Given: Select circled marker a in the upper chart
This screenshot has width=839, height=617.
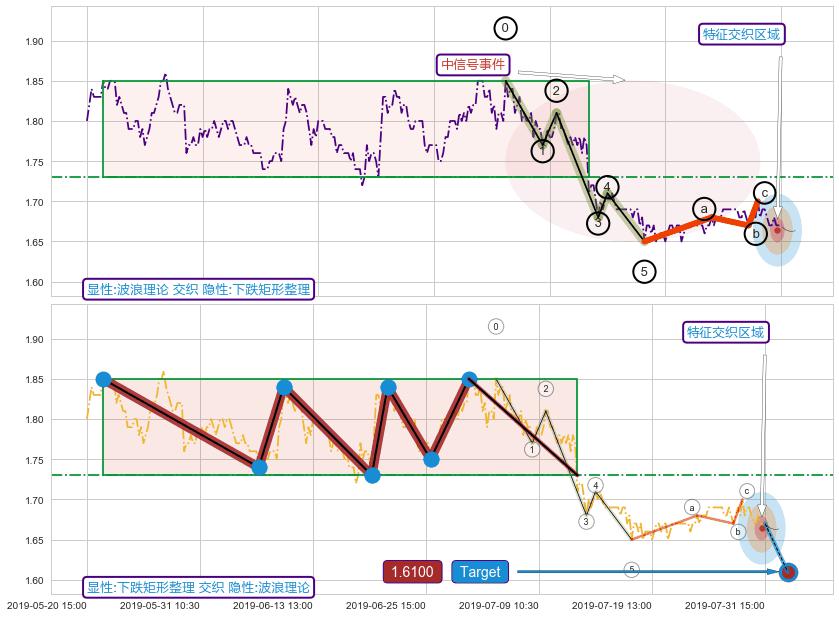Looking at the screenshot, I should click(705, 209).
